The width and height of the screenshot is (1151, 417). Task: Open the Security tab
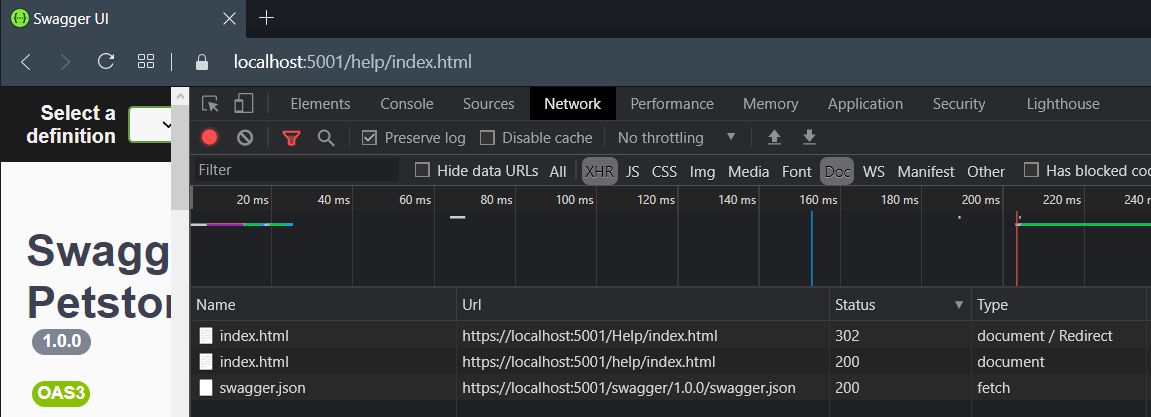click(959, 104)
